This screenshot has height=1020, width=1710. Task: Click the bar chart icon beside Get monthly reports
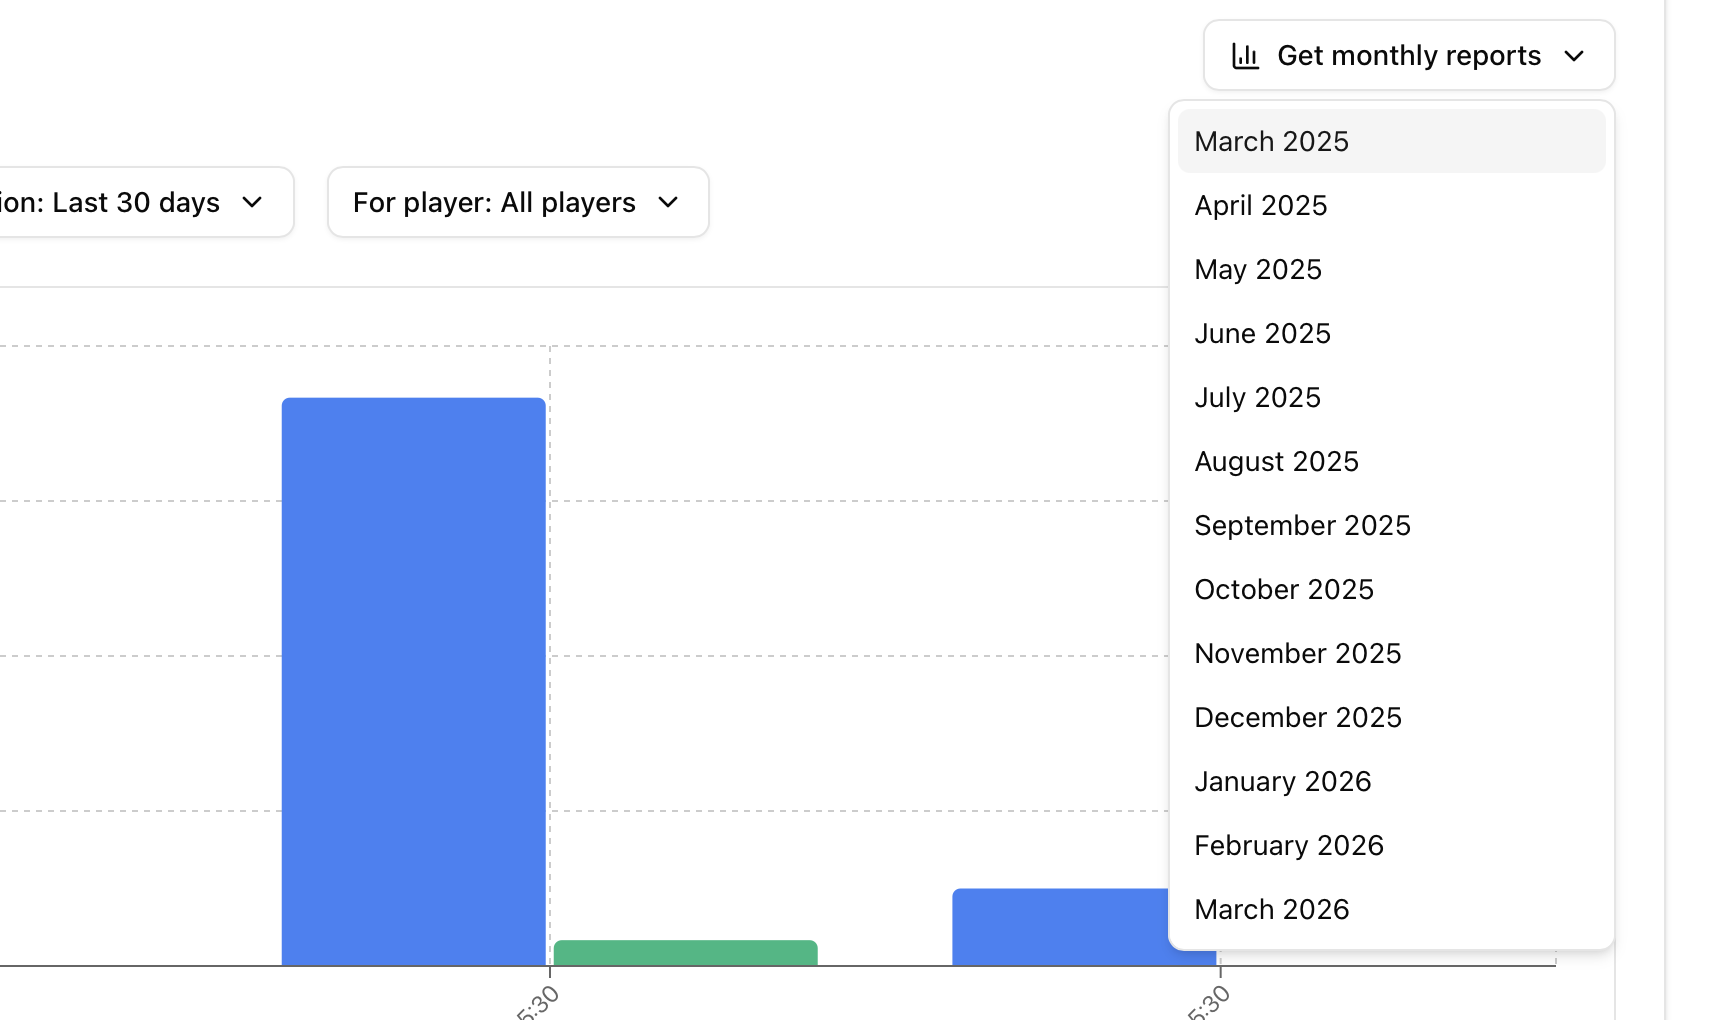[x=1244, y=56]
